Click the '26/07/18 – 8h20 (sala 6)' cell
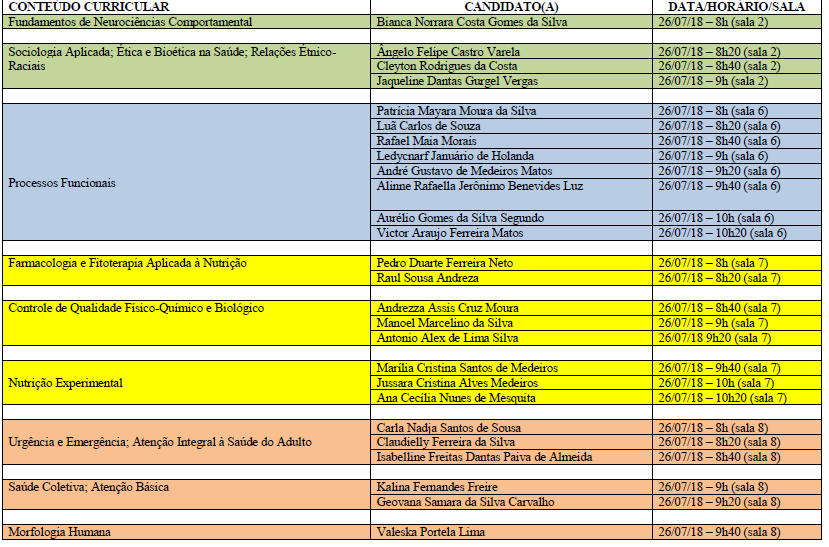This screenshot has height=547, width=829. (737, 126)
